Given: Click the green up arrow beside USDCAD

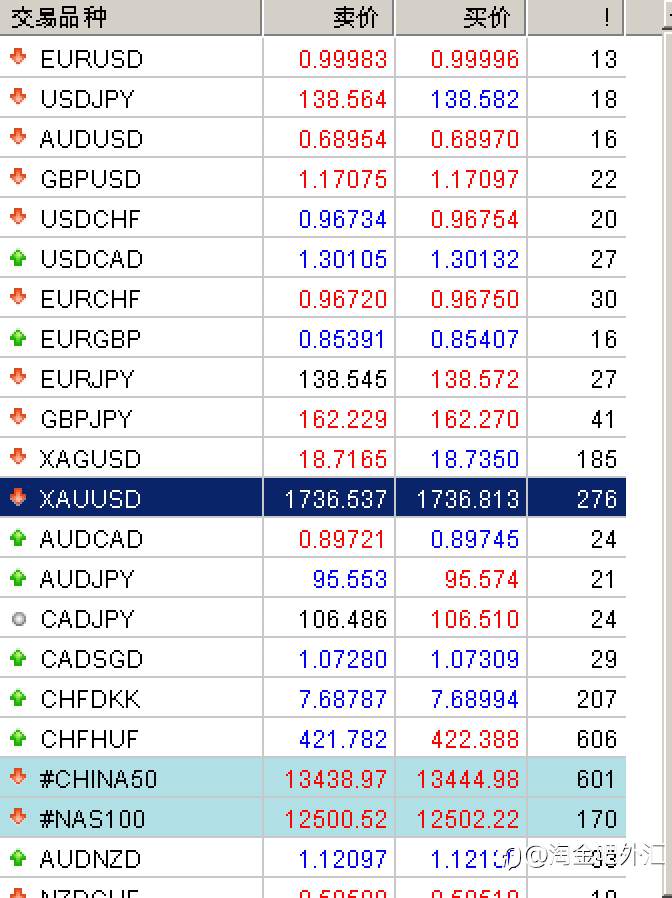Looking at the screenshot, I should tap(18, 258).
